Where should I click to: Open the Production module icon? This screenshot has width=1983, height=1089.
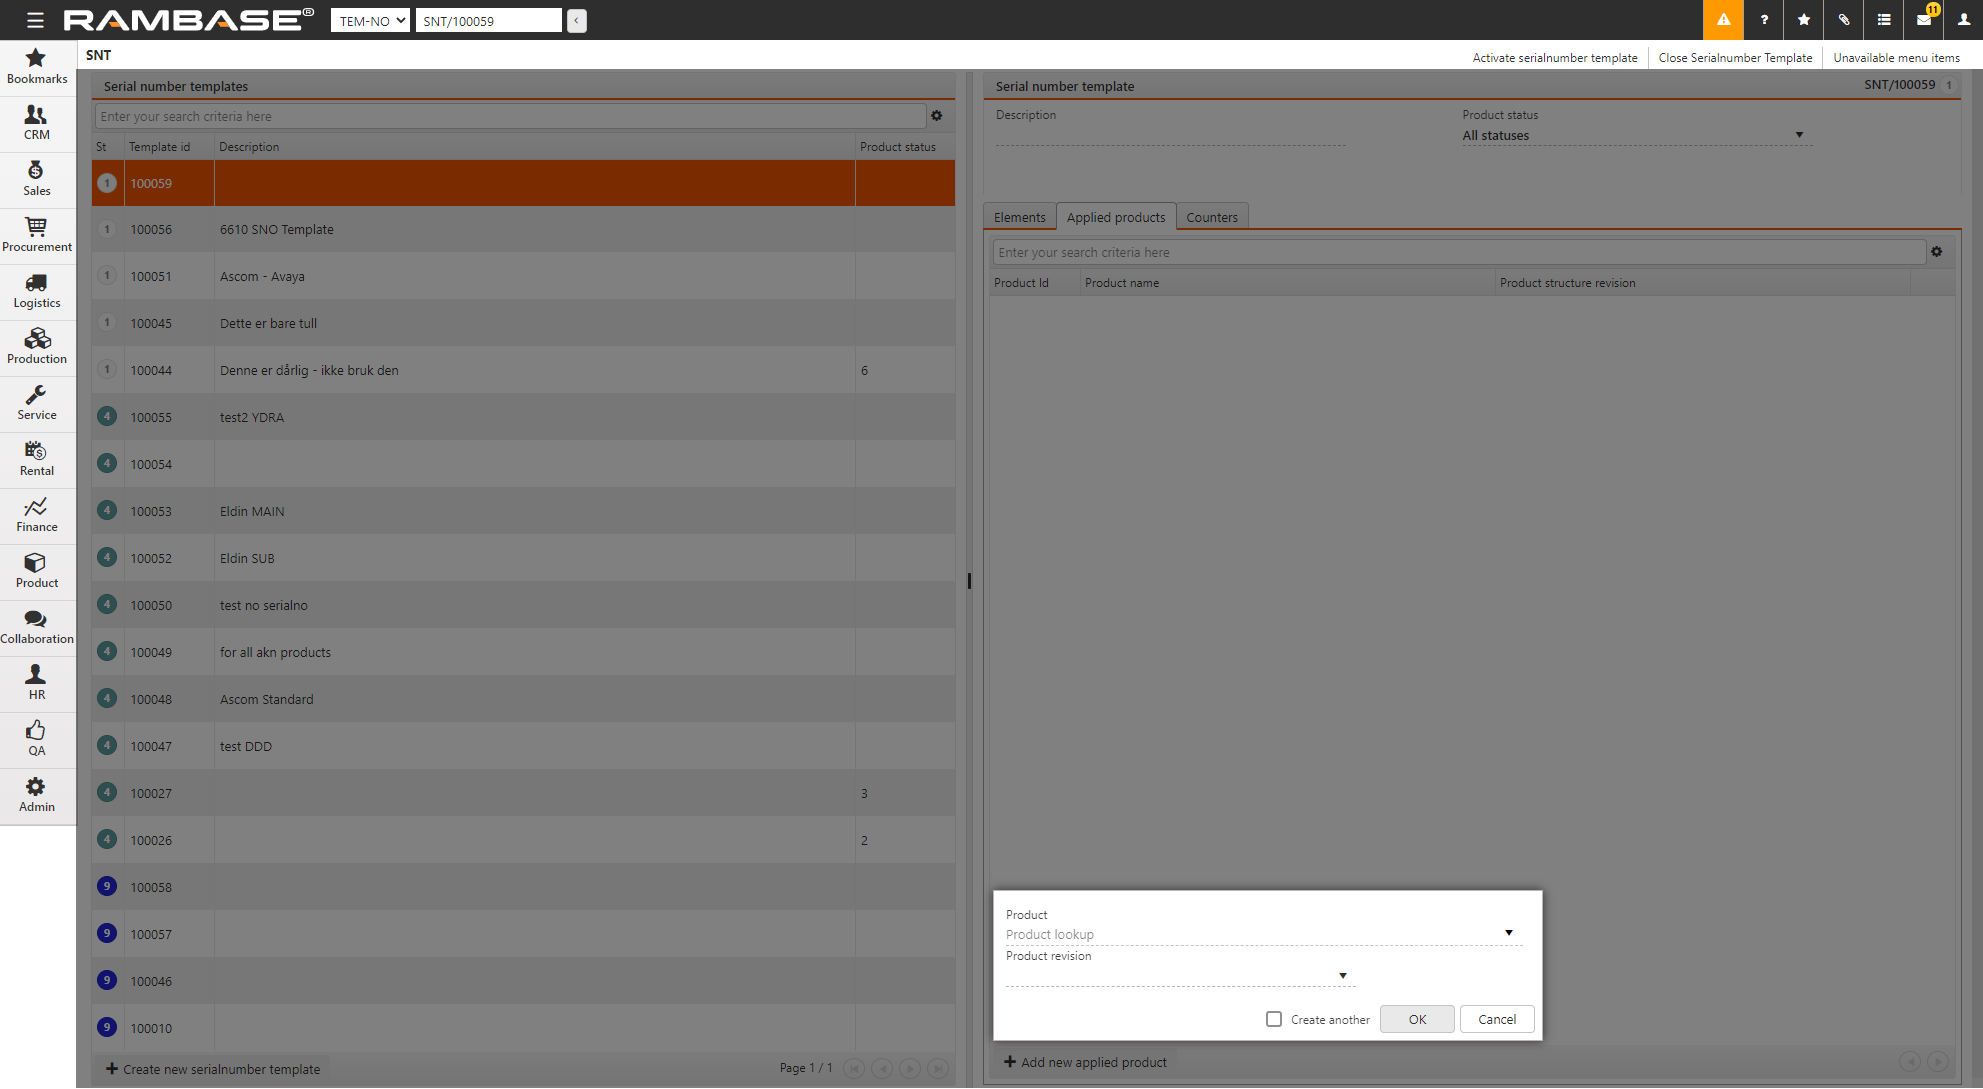(37, 347)
